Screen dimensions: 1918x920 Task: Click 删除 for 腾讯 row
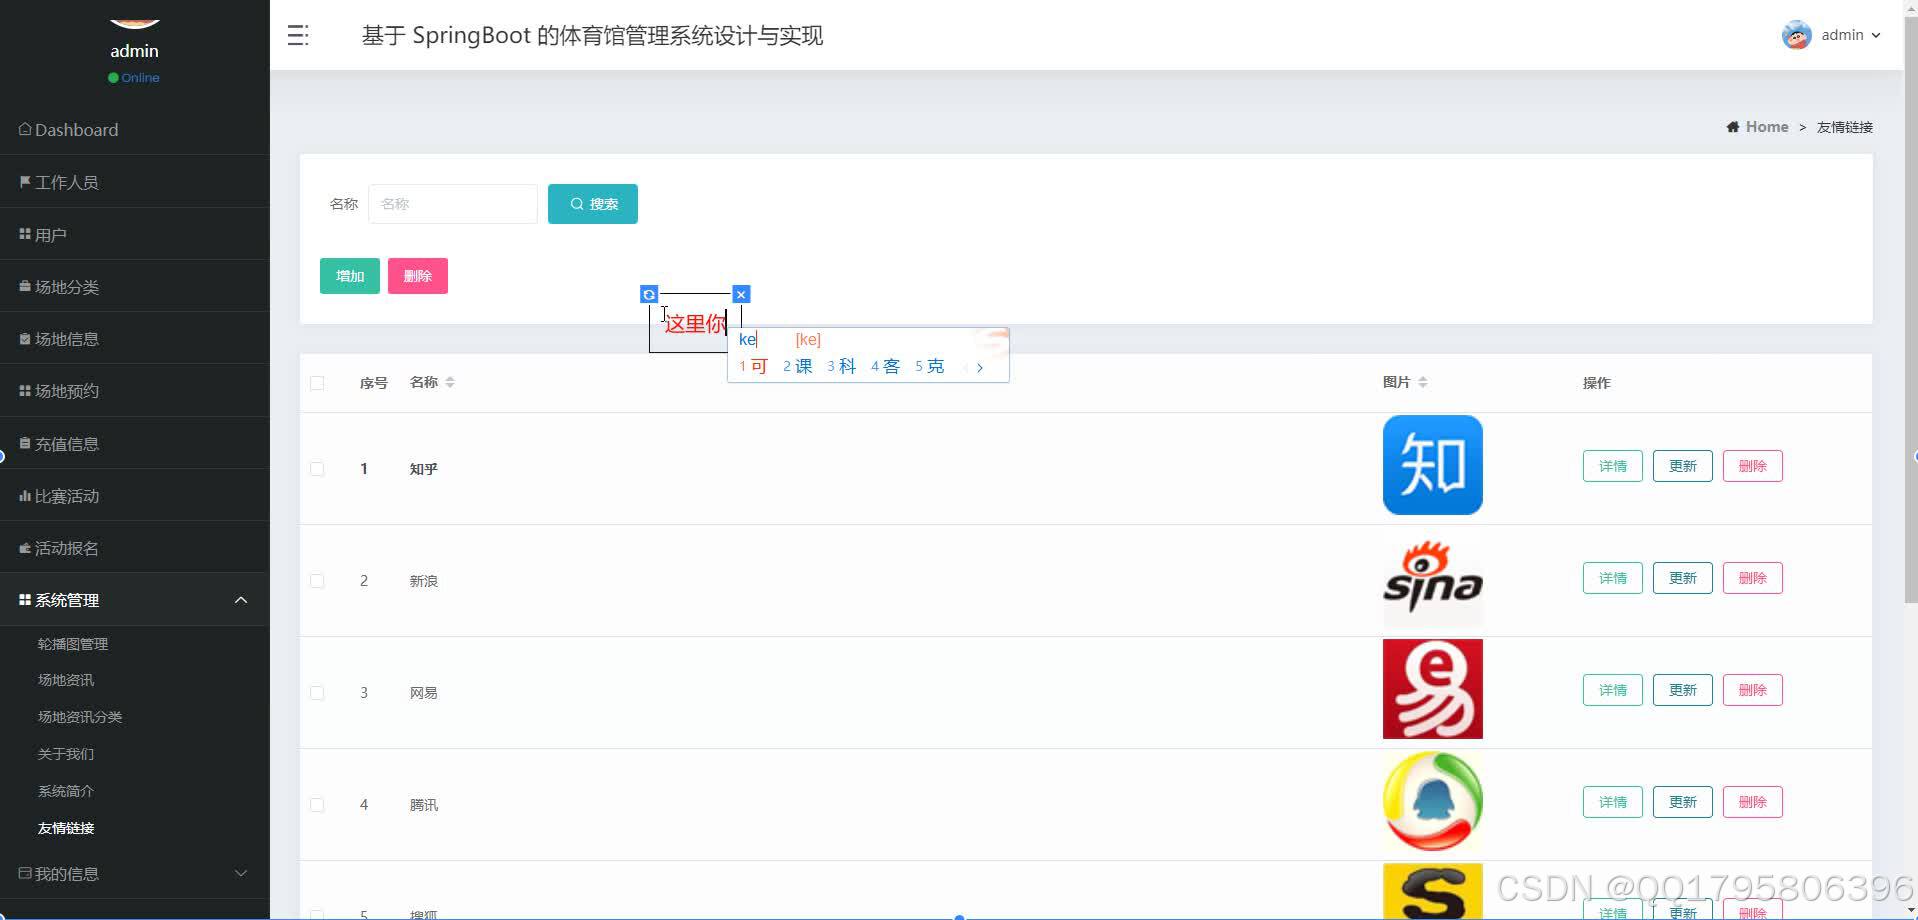coord(1753,802)
